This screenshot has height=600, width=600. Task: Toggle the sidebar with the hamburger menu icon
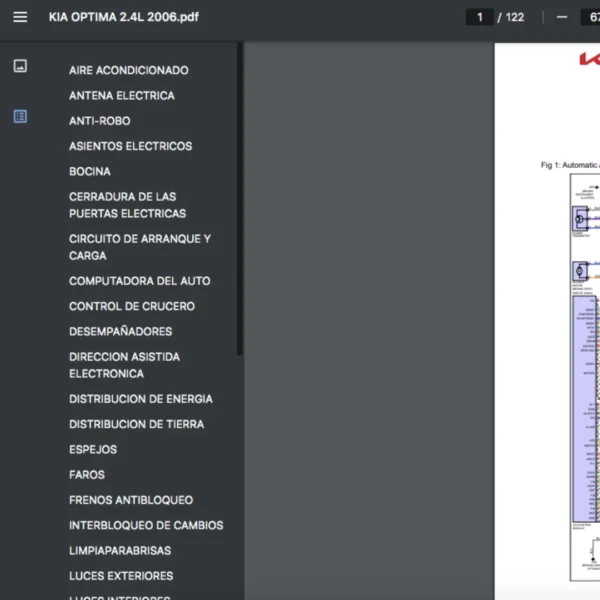click(x=20, y=17)
